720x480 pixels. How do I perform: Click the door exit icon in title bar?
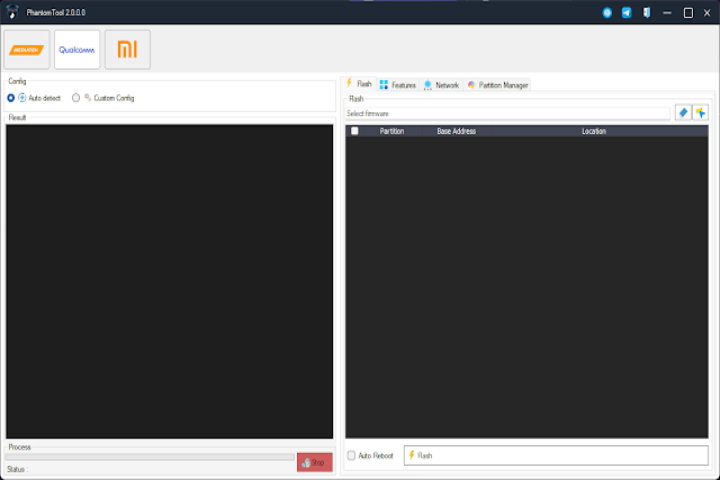click(647, 13)
